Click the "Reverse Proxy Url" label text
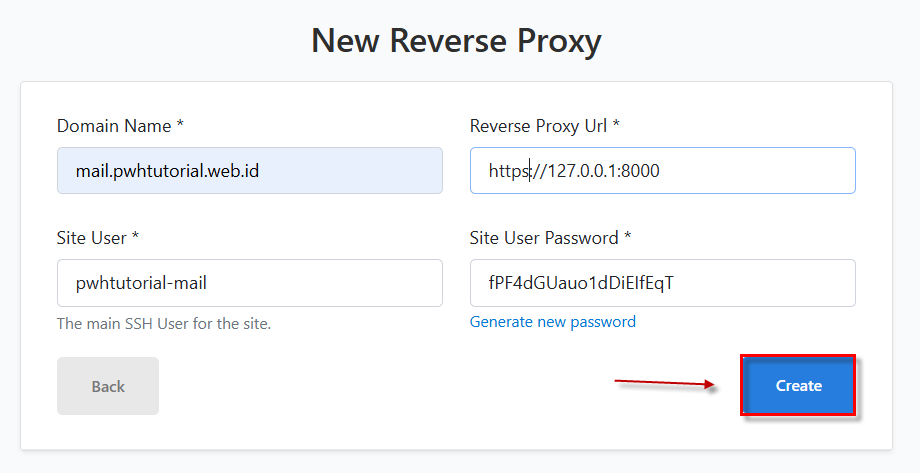This screenshot has width=920, height=473. click(x=538, y=126)
